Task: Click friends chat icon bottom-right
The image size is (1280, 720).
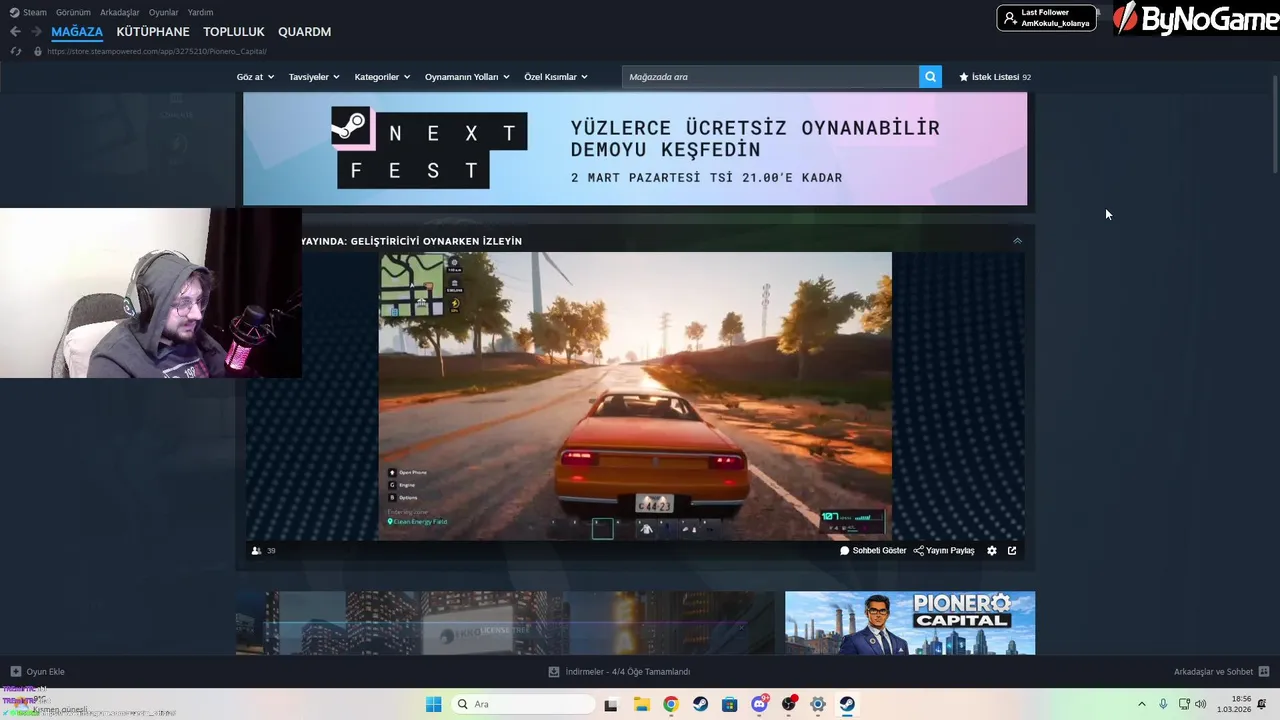Action: [1264, 672]
